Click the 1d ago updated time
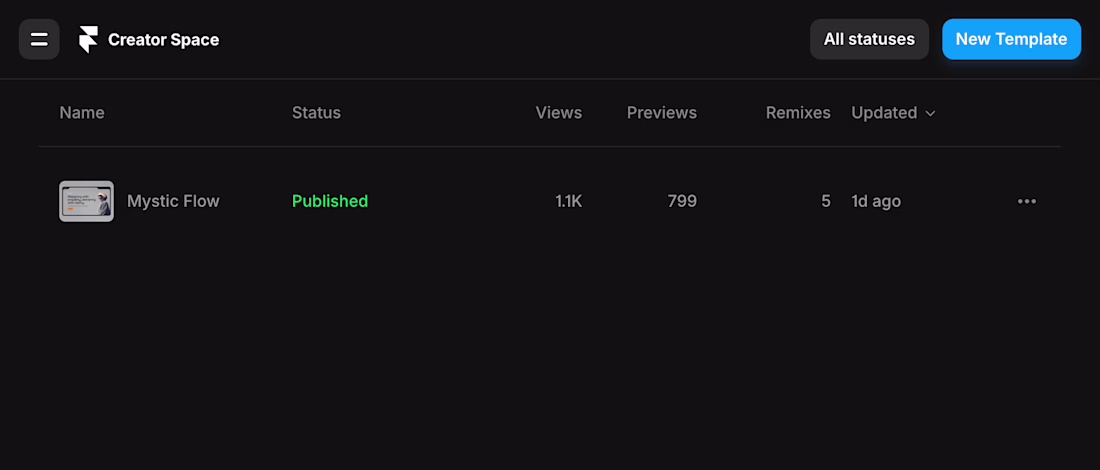 [x=876, y=201]
